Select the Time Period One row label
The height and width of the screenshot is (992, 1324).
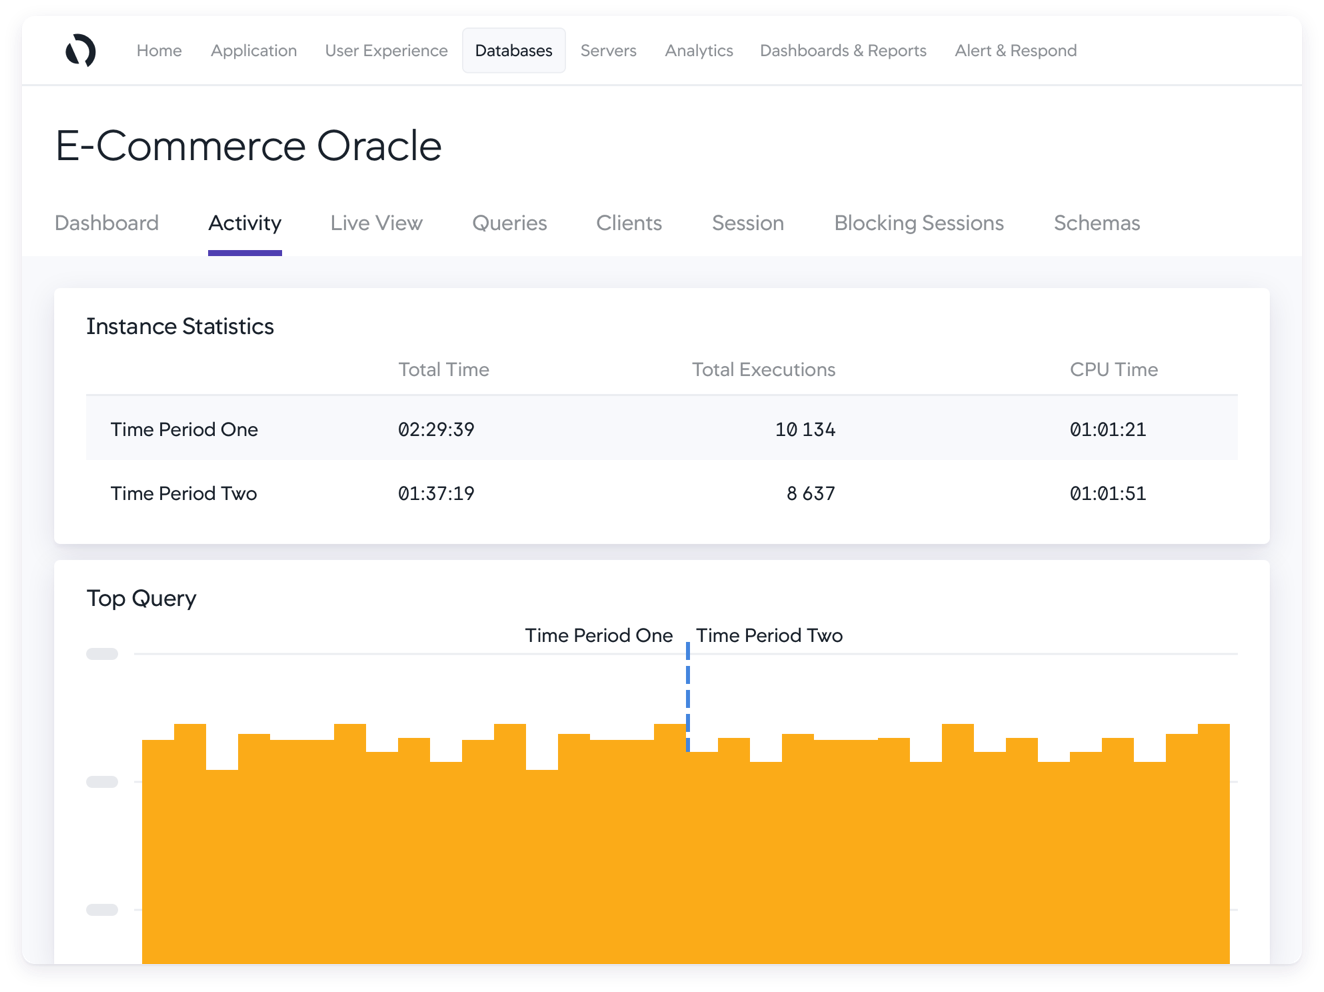click(184, 430)
